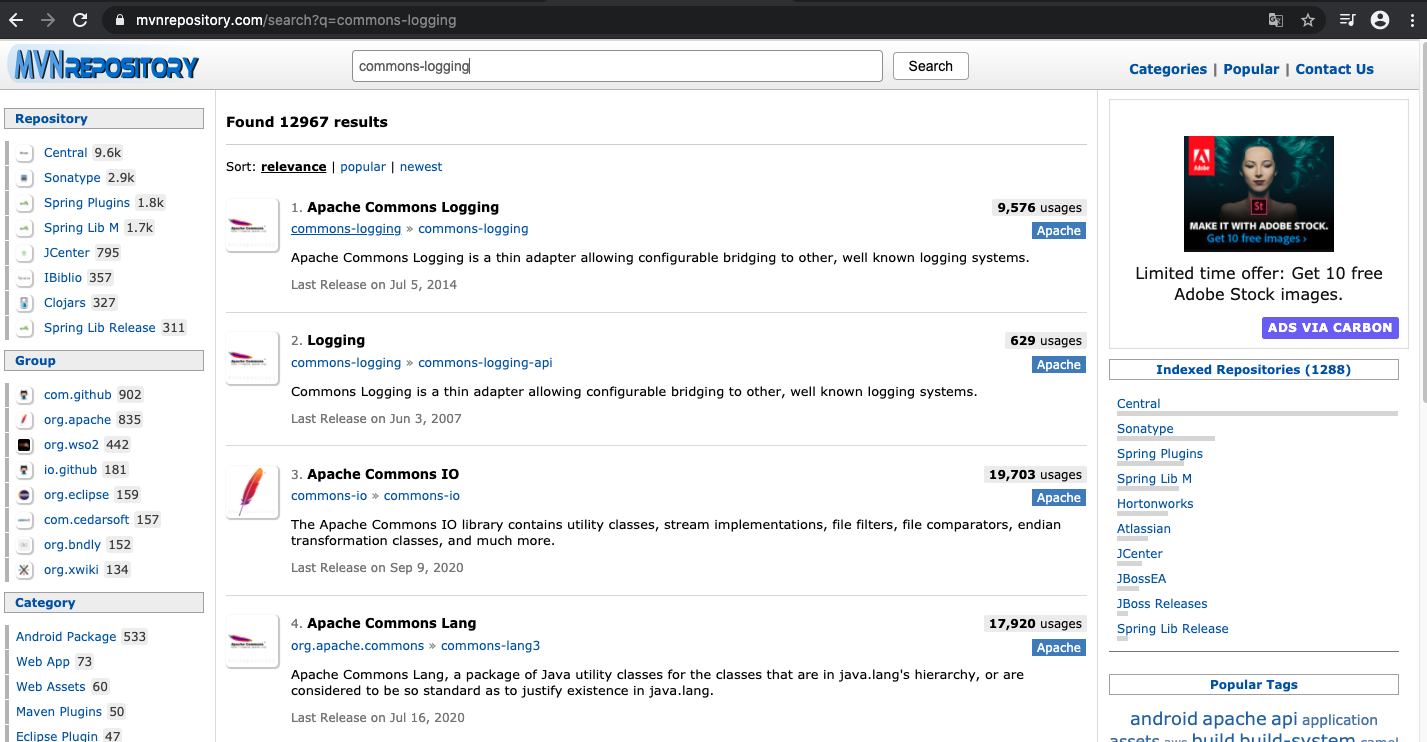Open the media control icon in Chrome toolbar
The image size is (1427, 742).
point(1348,20)
